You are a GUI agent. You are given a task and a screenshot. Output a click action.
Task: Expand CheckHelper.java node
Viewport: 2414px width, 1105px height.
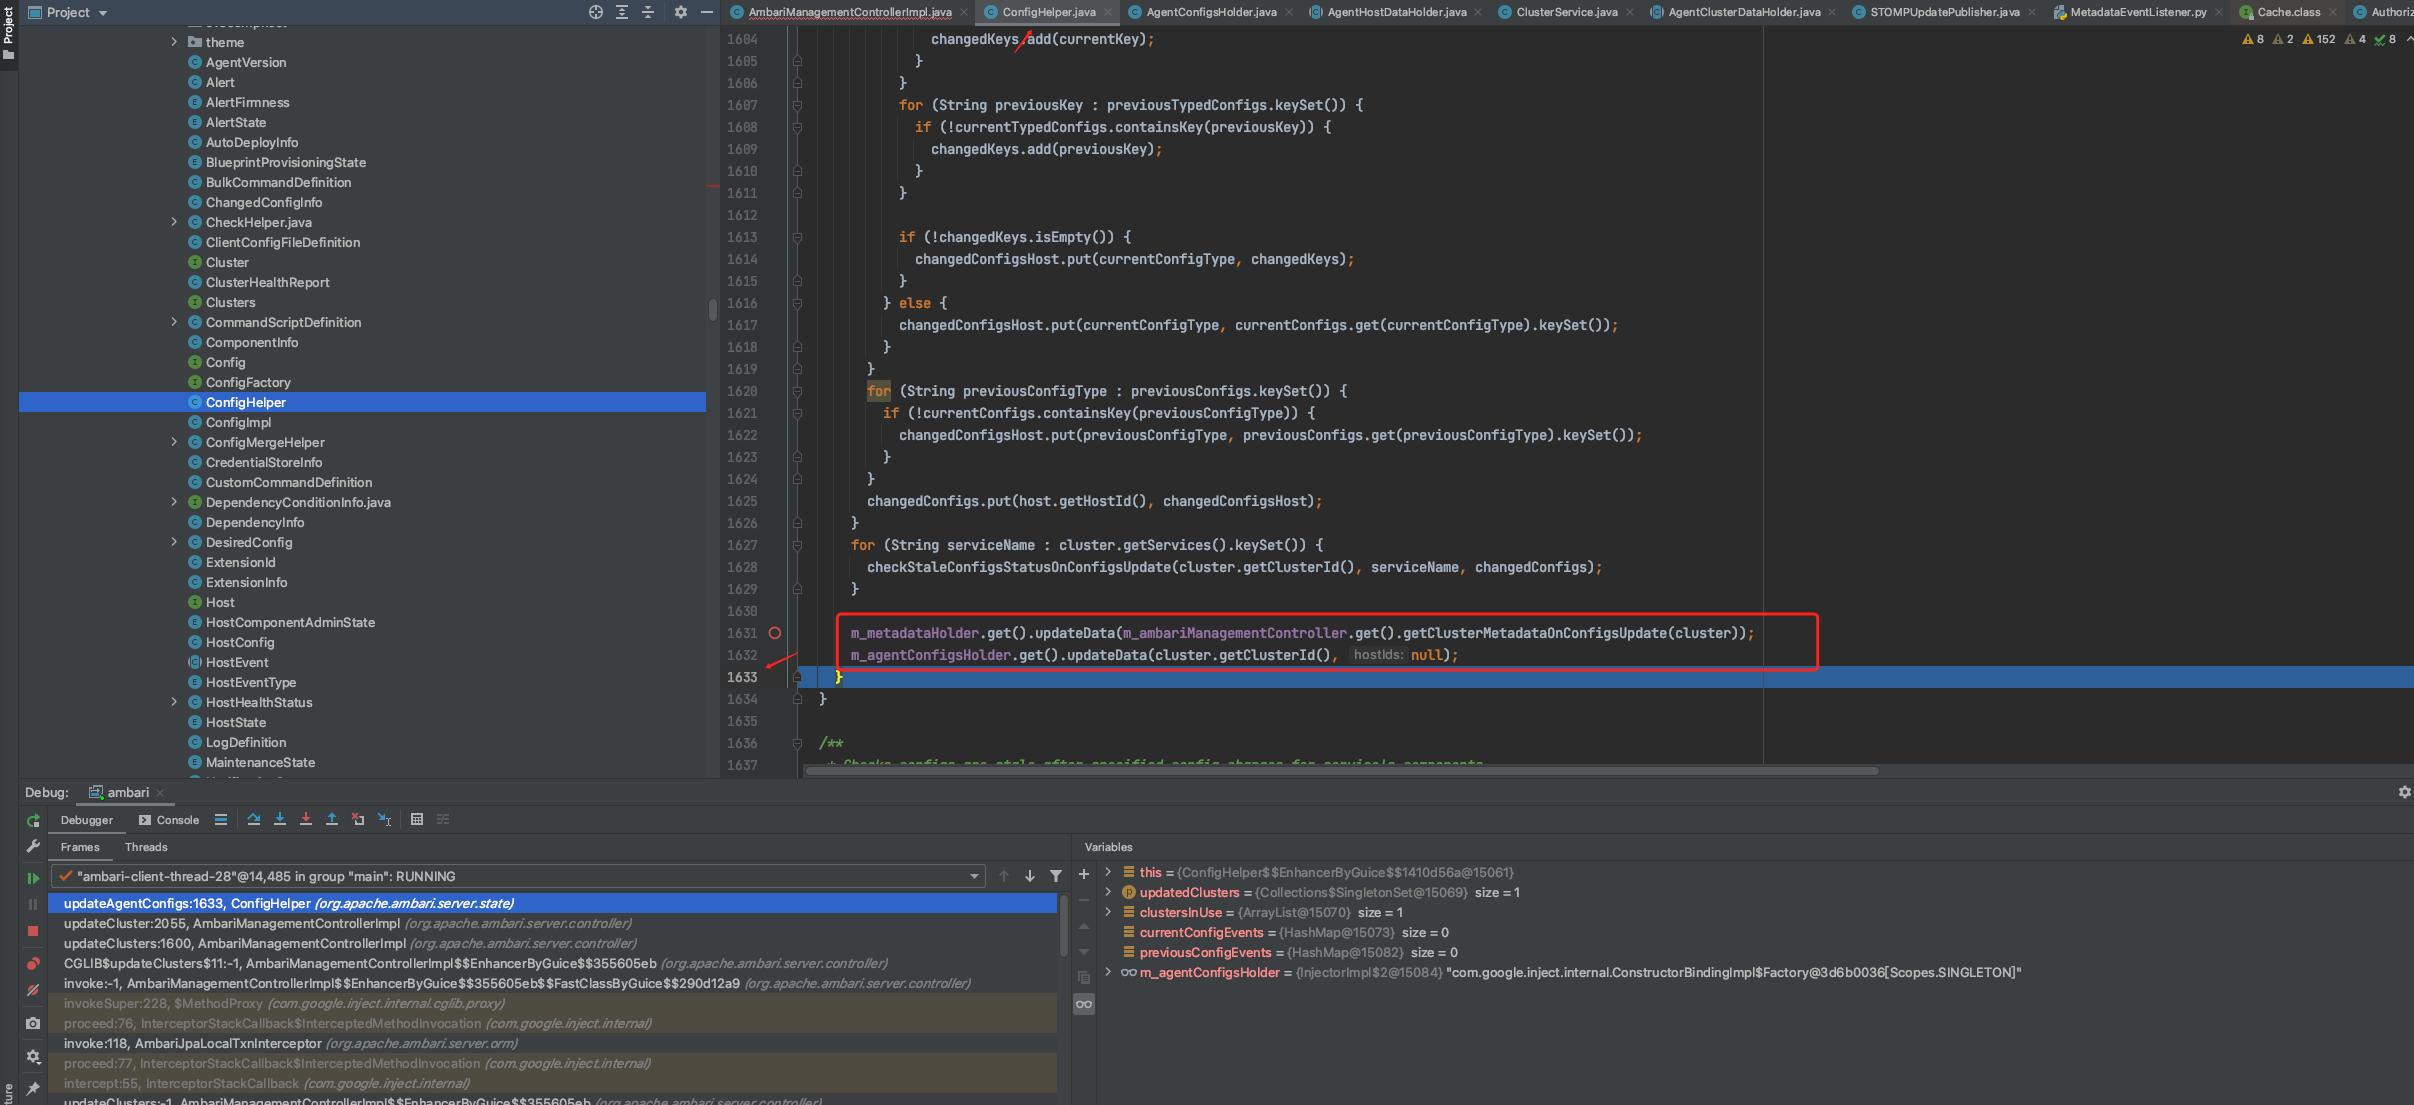174,222
